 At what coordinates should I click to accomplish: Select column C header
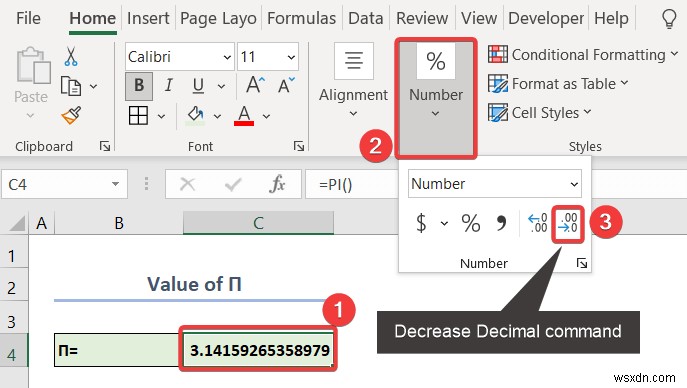tap(259, 223)
